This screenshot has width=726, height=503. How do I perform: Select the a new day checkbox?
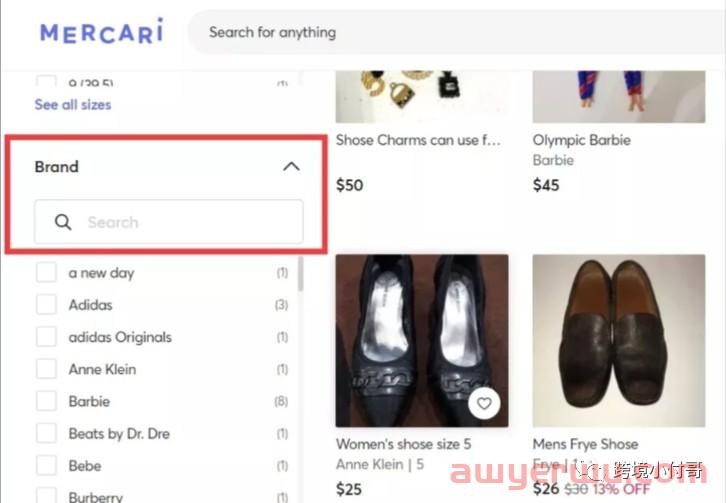46,273
